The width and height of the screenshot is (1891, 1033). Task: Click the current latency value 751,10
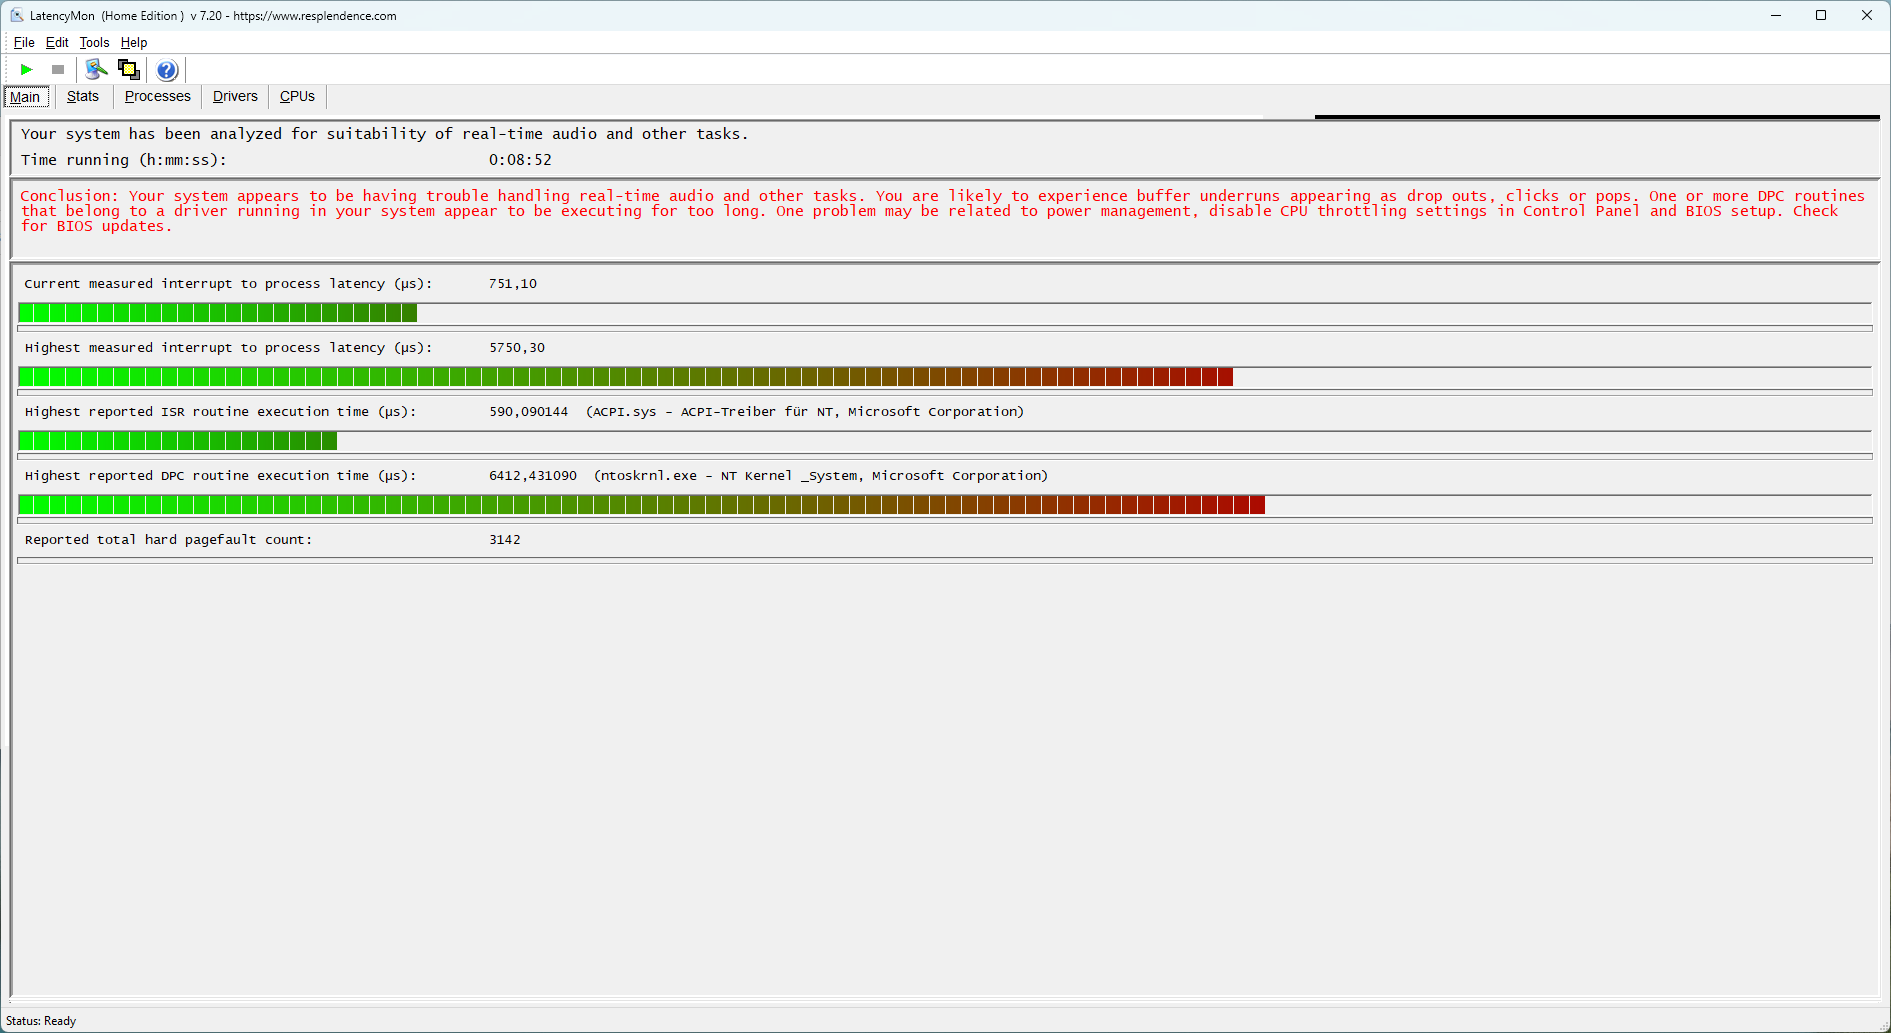(513, 284)
